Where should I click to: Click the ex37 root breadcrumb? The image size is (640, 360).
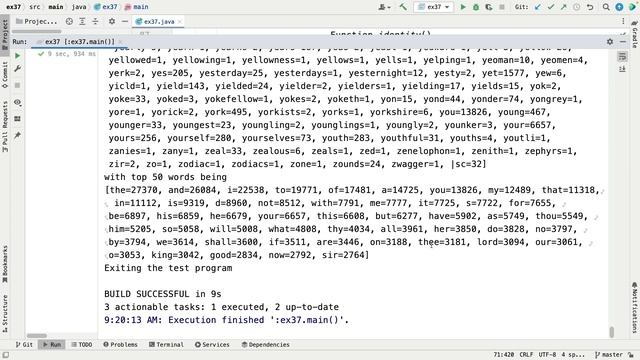click(x=13, y=7)
